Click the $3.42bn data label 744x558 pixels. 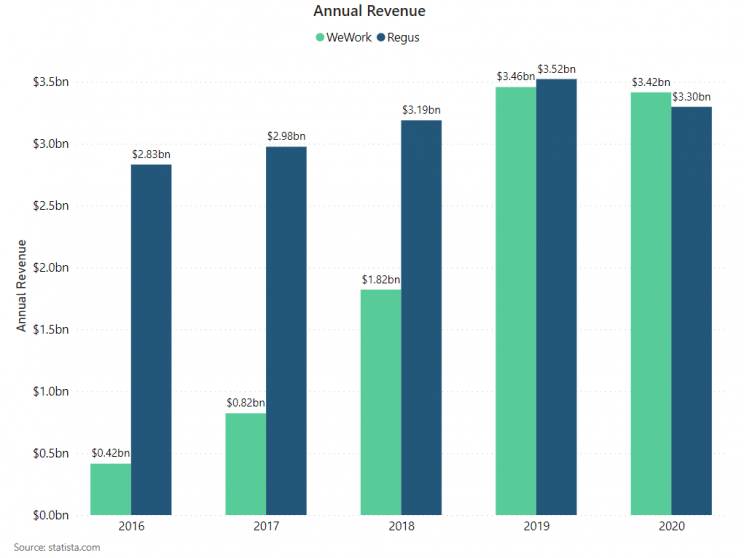click(x=651, y=82)
